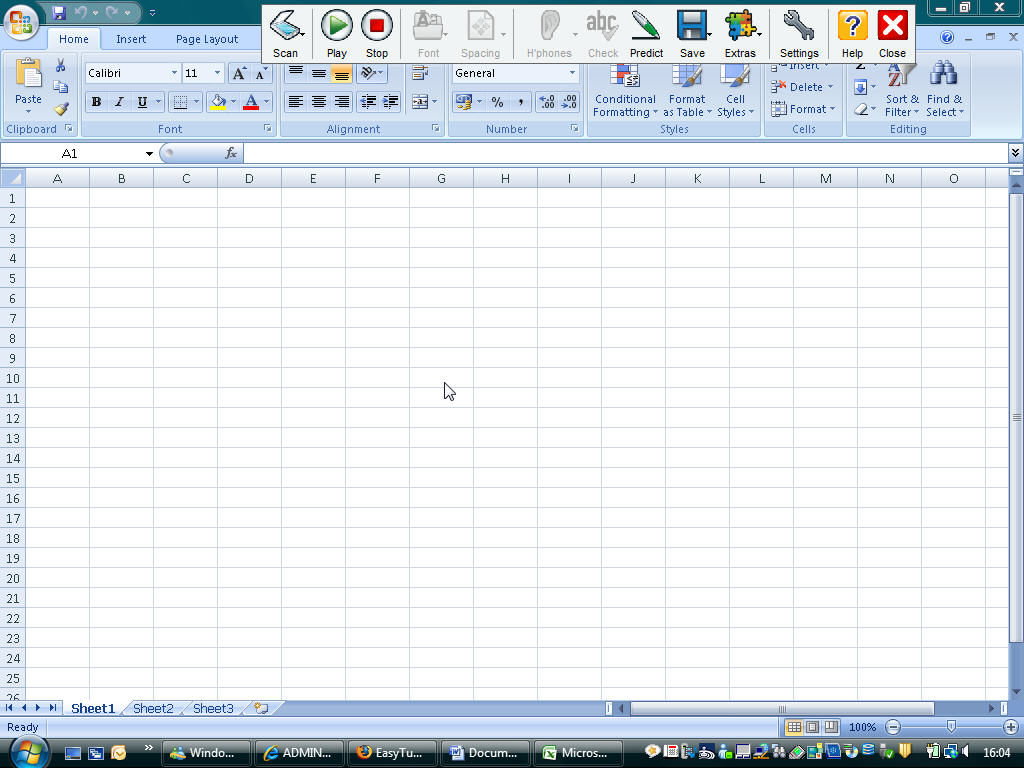Switch to the Page Layout ribbon tab
The height and width of the screenshot is (768, 1024).
[x=207, y=39]
